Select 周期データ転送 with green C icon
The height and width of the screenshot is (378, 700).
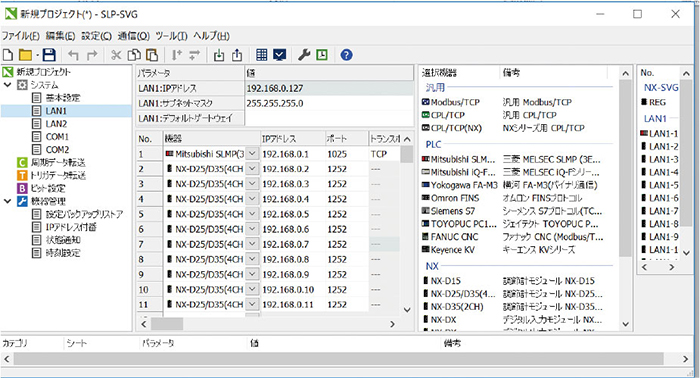click(x=50, y=162)
